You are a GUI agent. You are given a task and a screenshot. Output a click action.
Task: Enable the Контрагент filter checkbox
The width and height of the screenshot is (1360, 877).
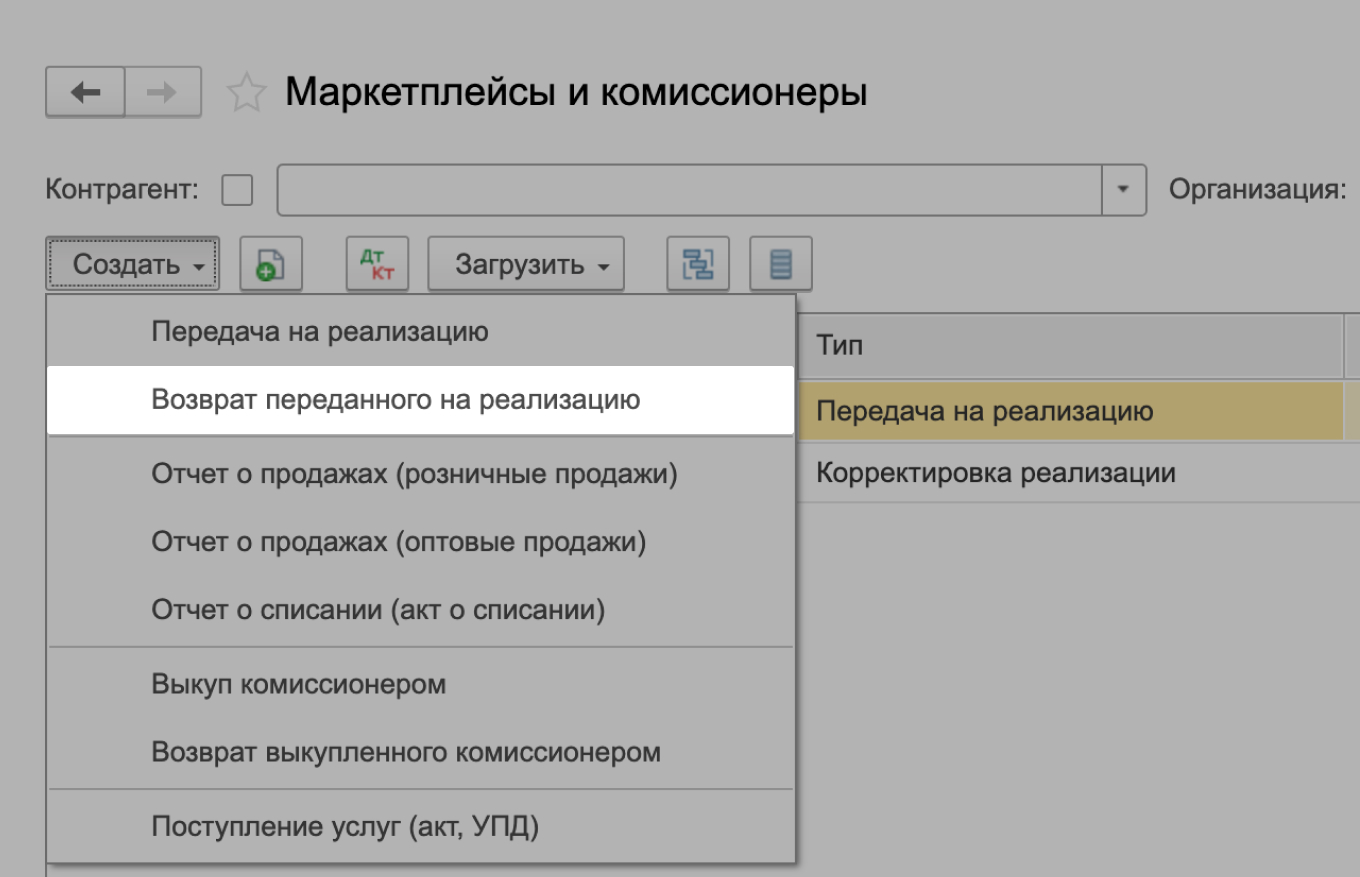[x=237, y=189]
